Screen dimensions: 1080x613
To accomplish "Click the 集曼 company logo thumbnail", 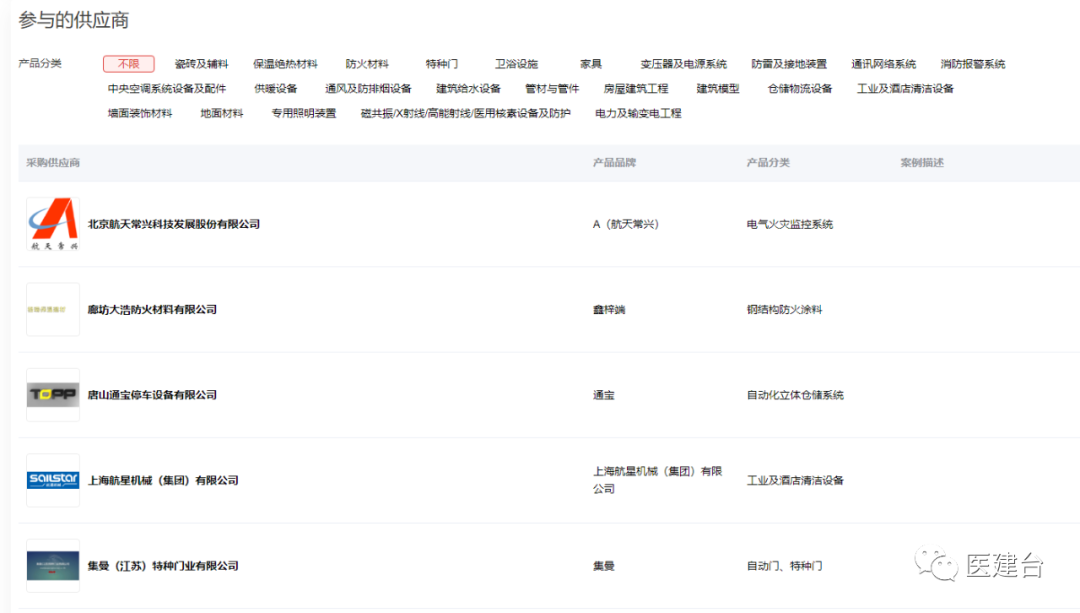I will (x=52, y=565).
